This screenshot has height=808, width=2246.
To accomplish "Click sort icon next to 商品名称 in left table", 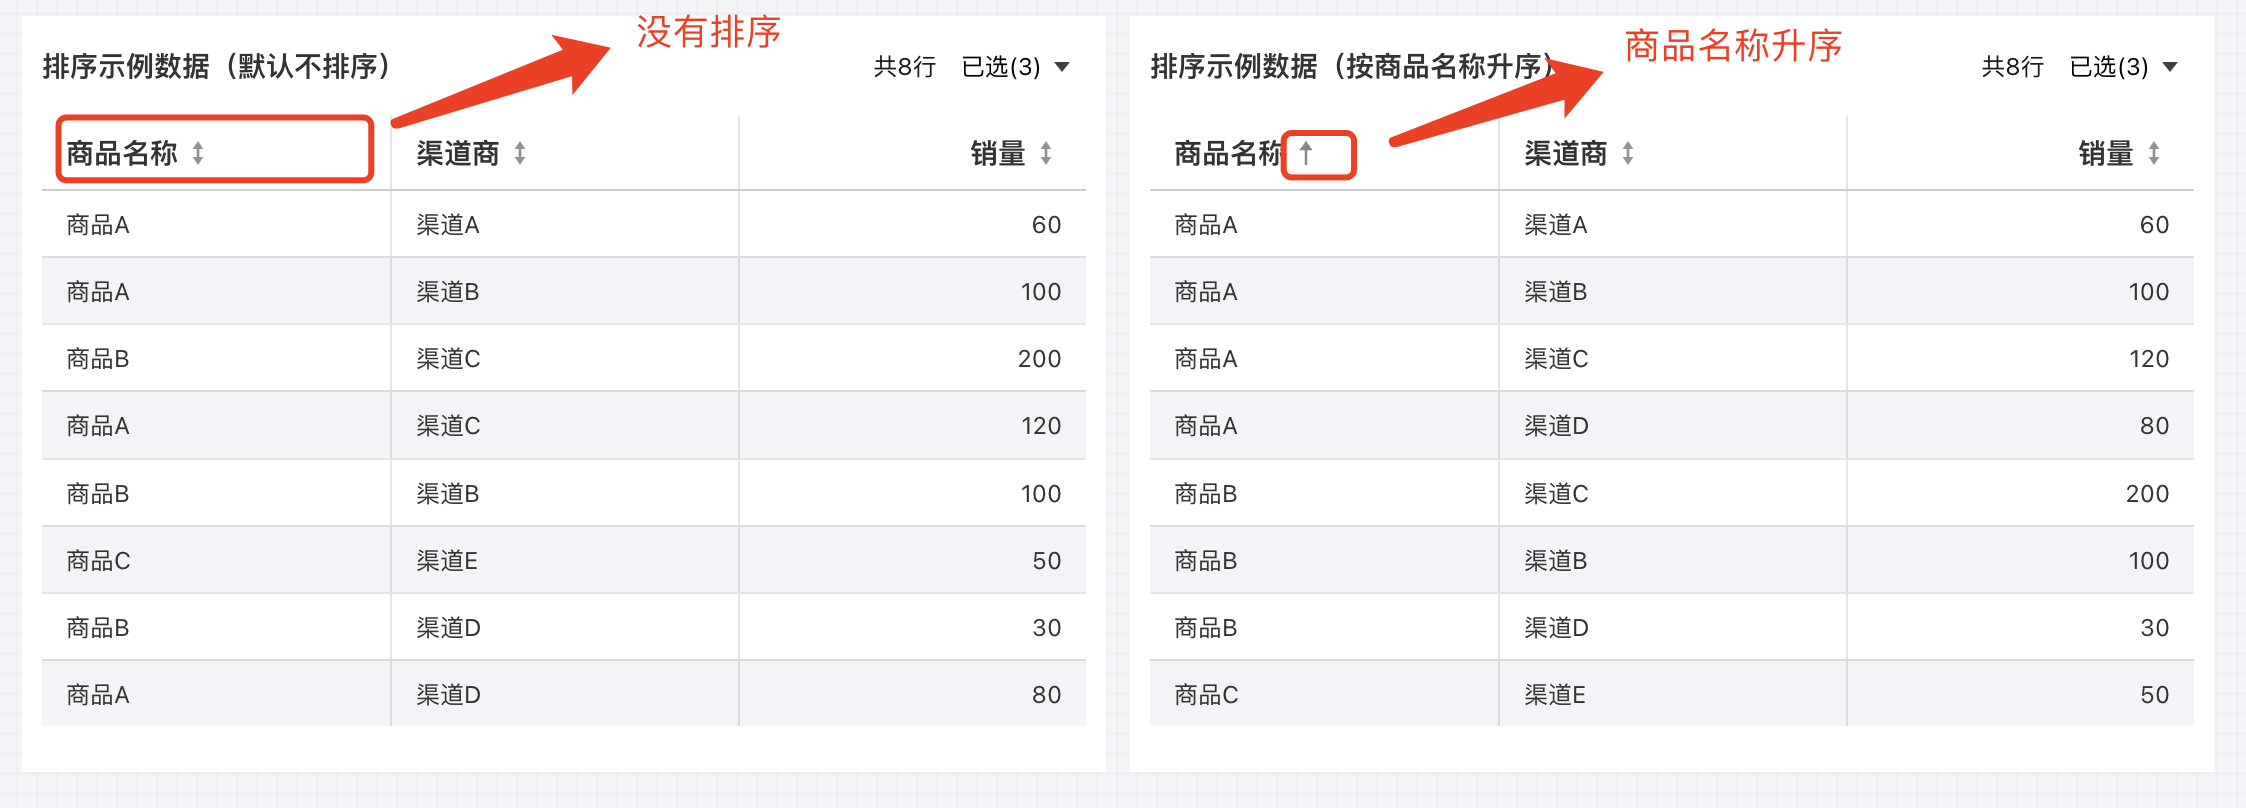I will 198,153.
